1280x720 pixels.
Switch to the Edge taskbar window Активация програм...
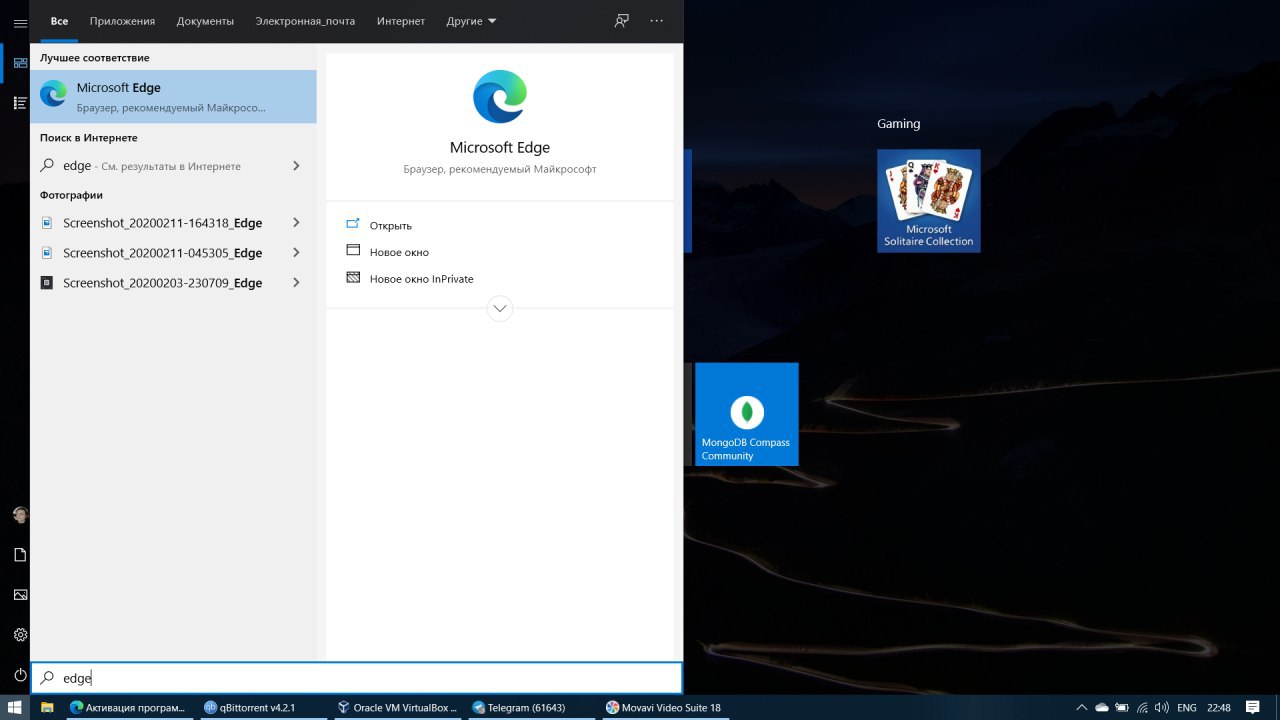(127, 707)
